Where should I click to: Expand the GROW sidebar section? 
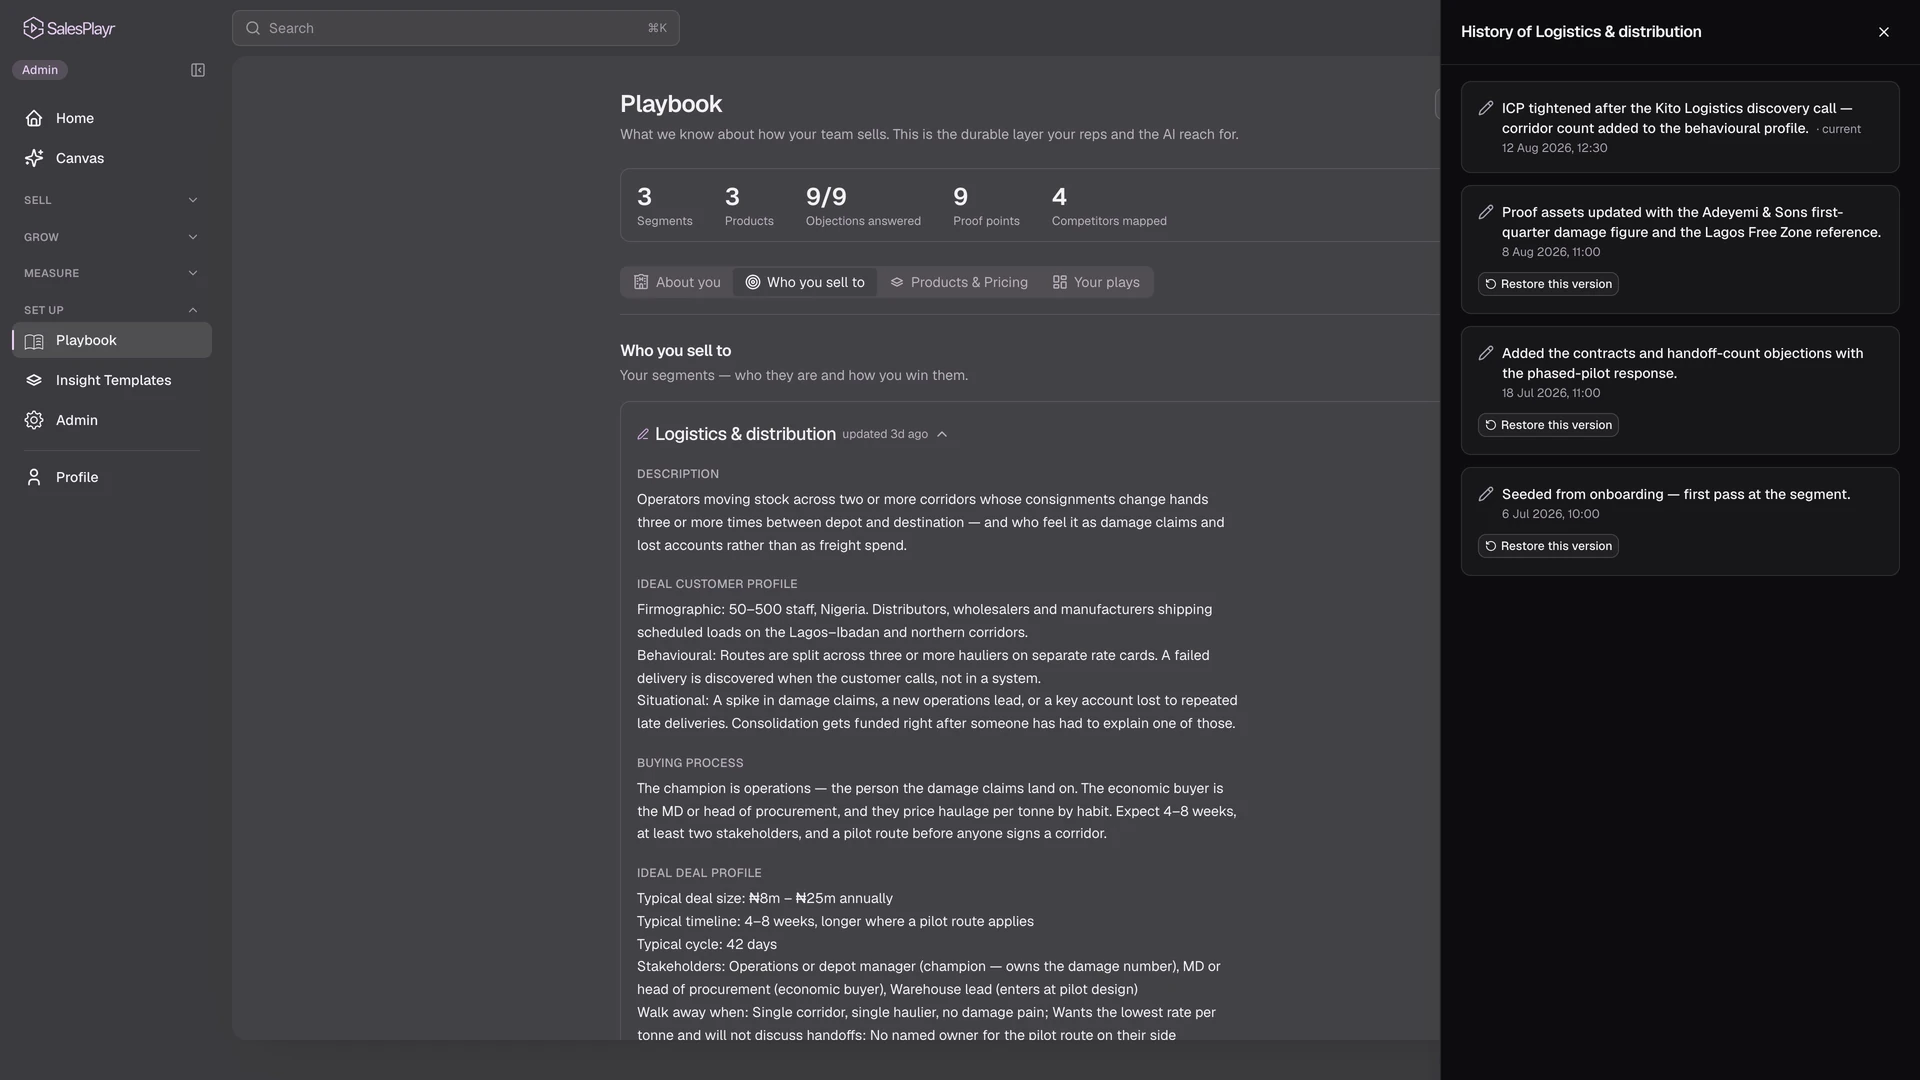click(111, 237)
